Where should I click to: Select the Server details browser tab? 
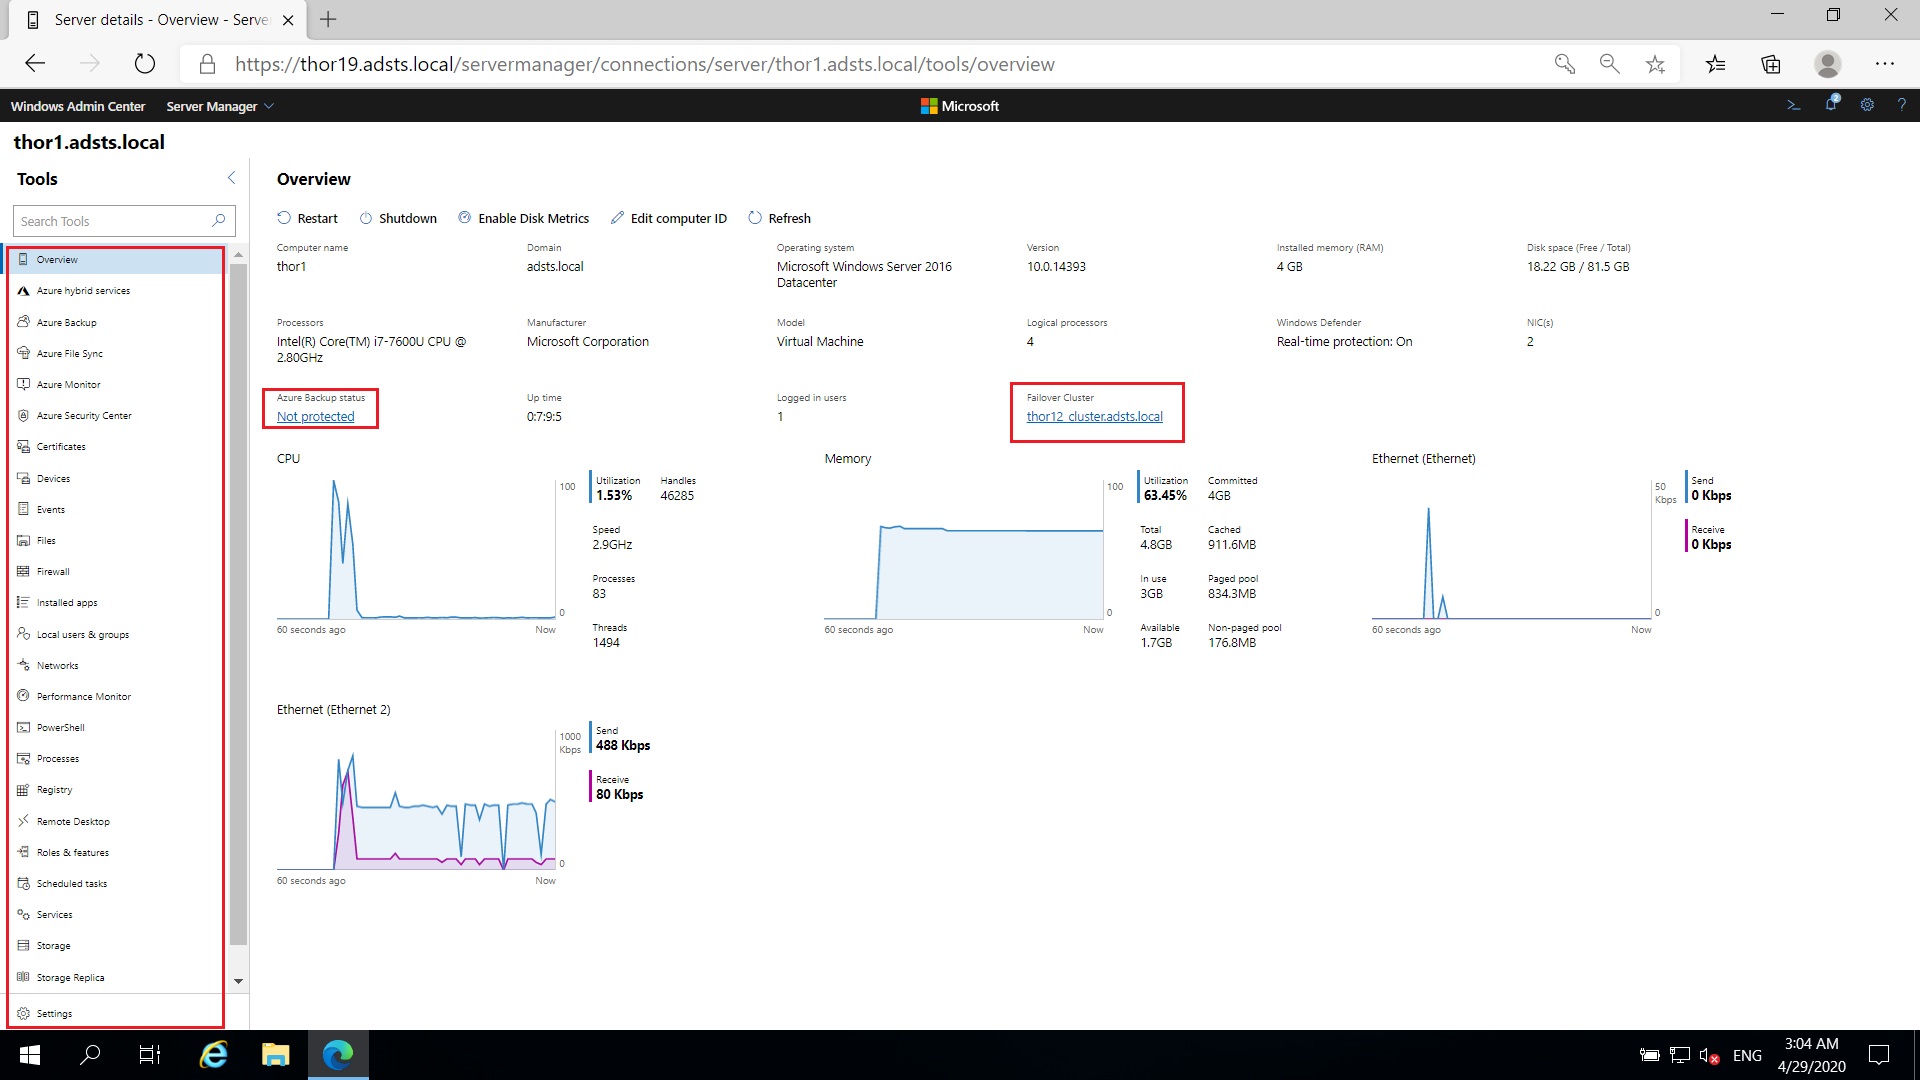tap(160, 20)
